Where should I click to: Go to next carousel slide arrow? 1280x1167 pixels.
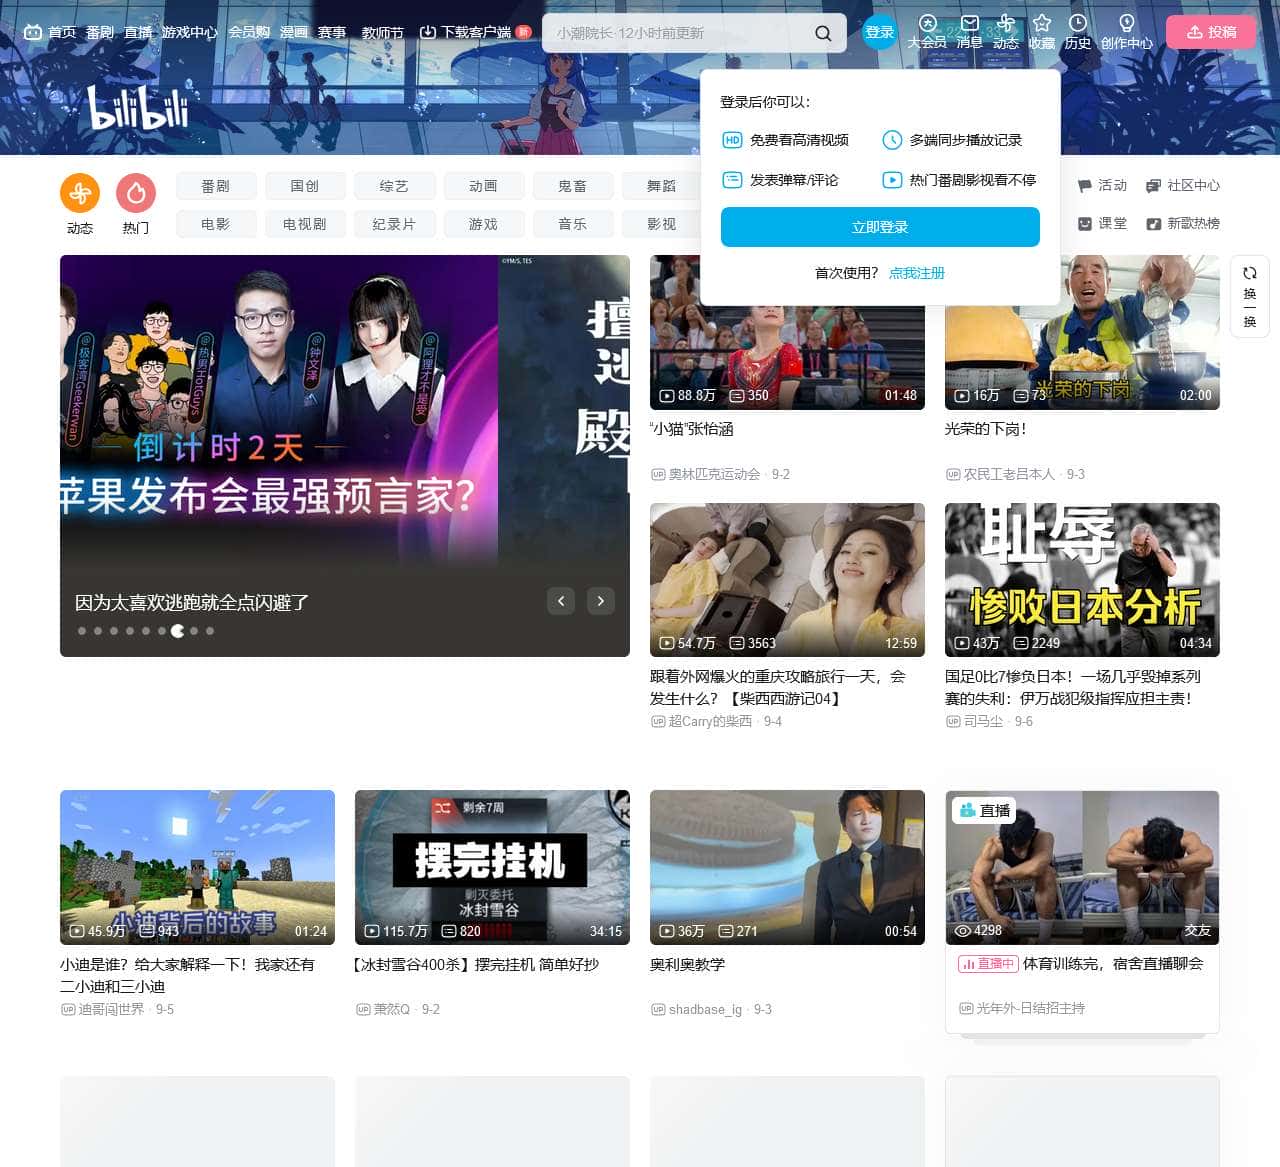pos(600,601)
